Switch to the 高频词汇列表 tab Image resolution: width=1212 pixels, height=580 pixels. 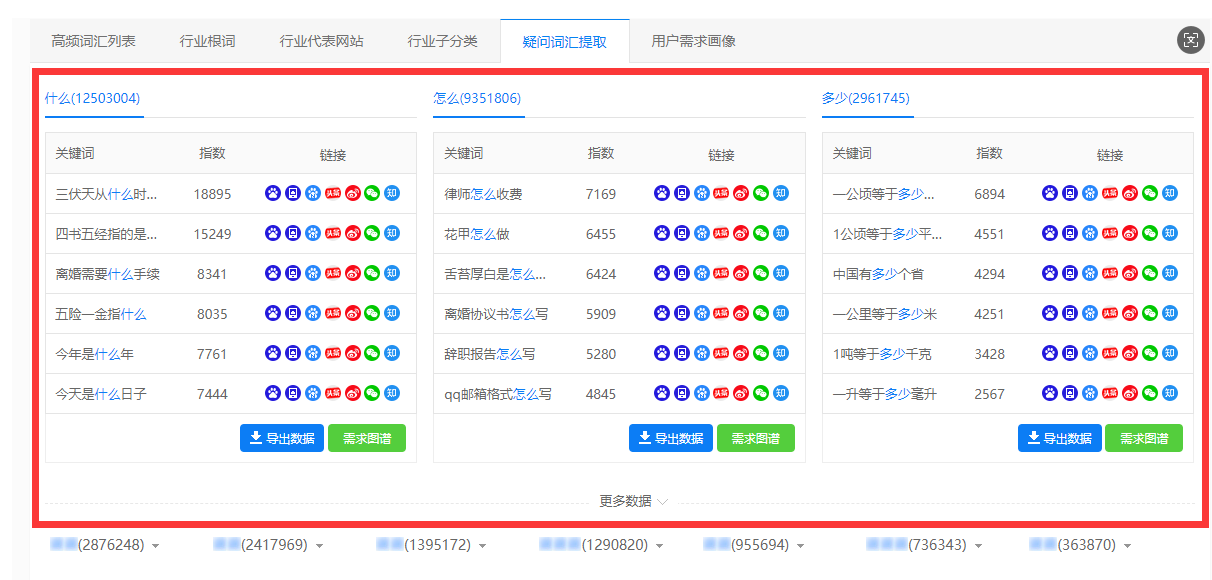[94, 41]
